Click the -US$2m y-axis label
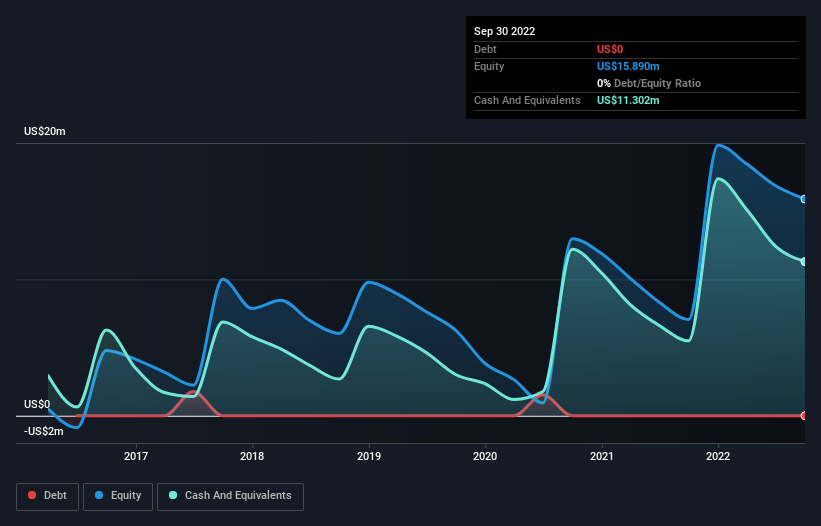 tap(43, 431)
